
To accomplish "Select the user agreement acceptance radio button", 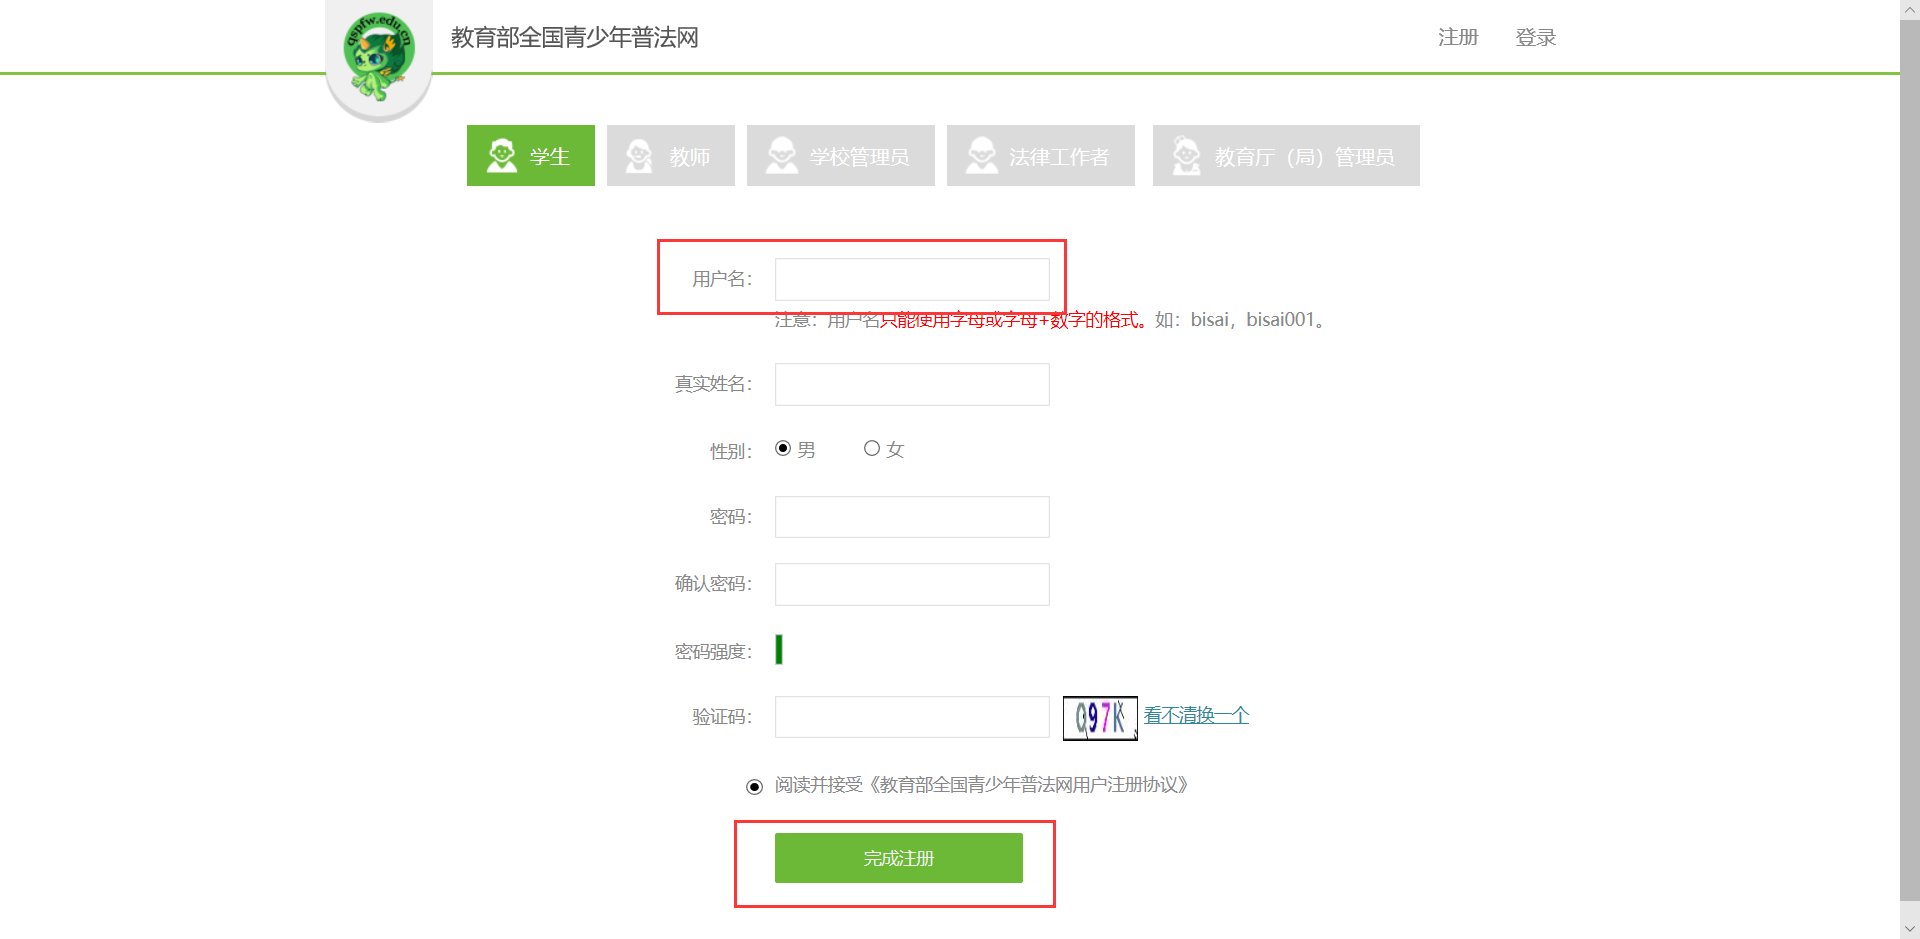I will click(x=753, y=786).
